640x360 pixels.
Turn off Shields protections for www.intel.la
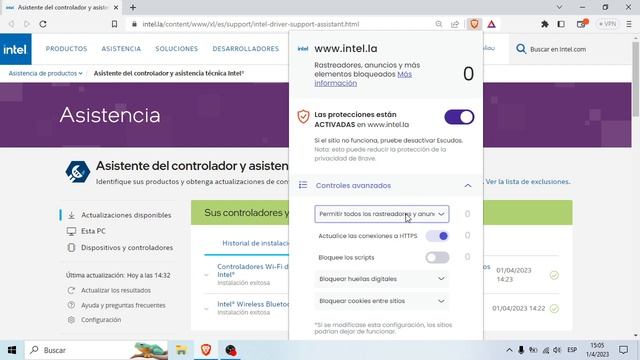pyautogui.click(x=459, y=117)
